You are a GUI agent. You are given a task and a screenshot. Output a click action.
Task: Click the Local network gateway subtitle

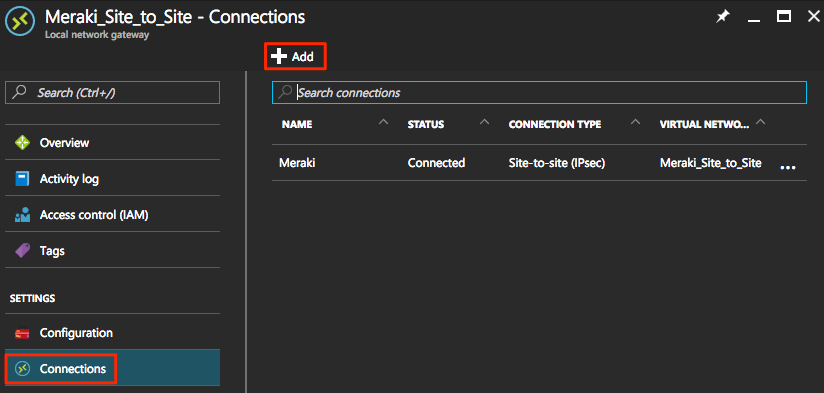tap(97, 35)
